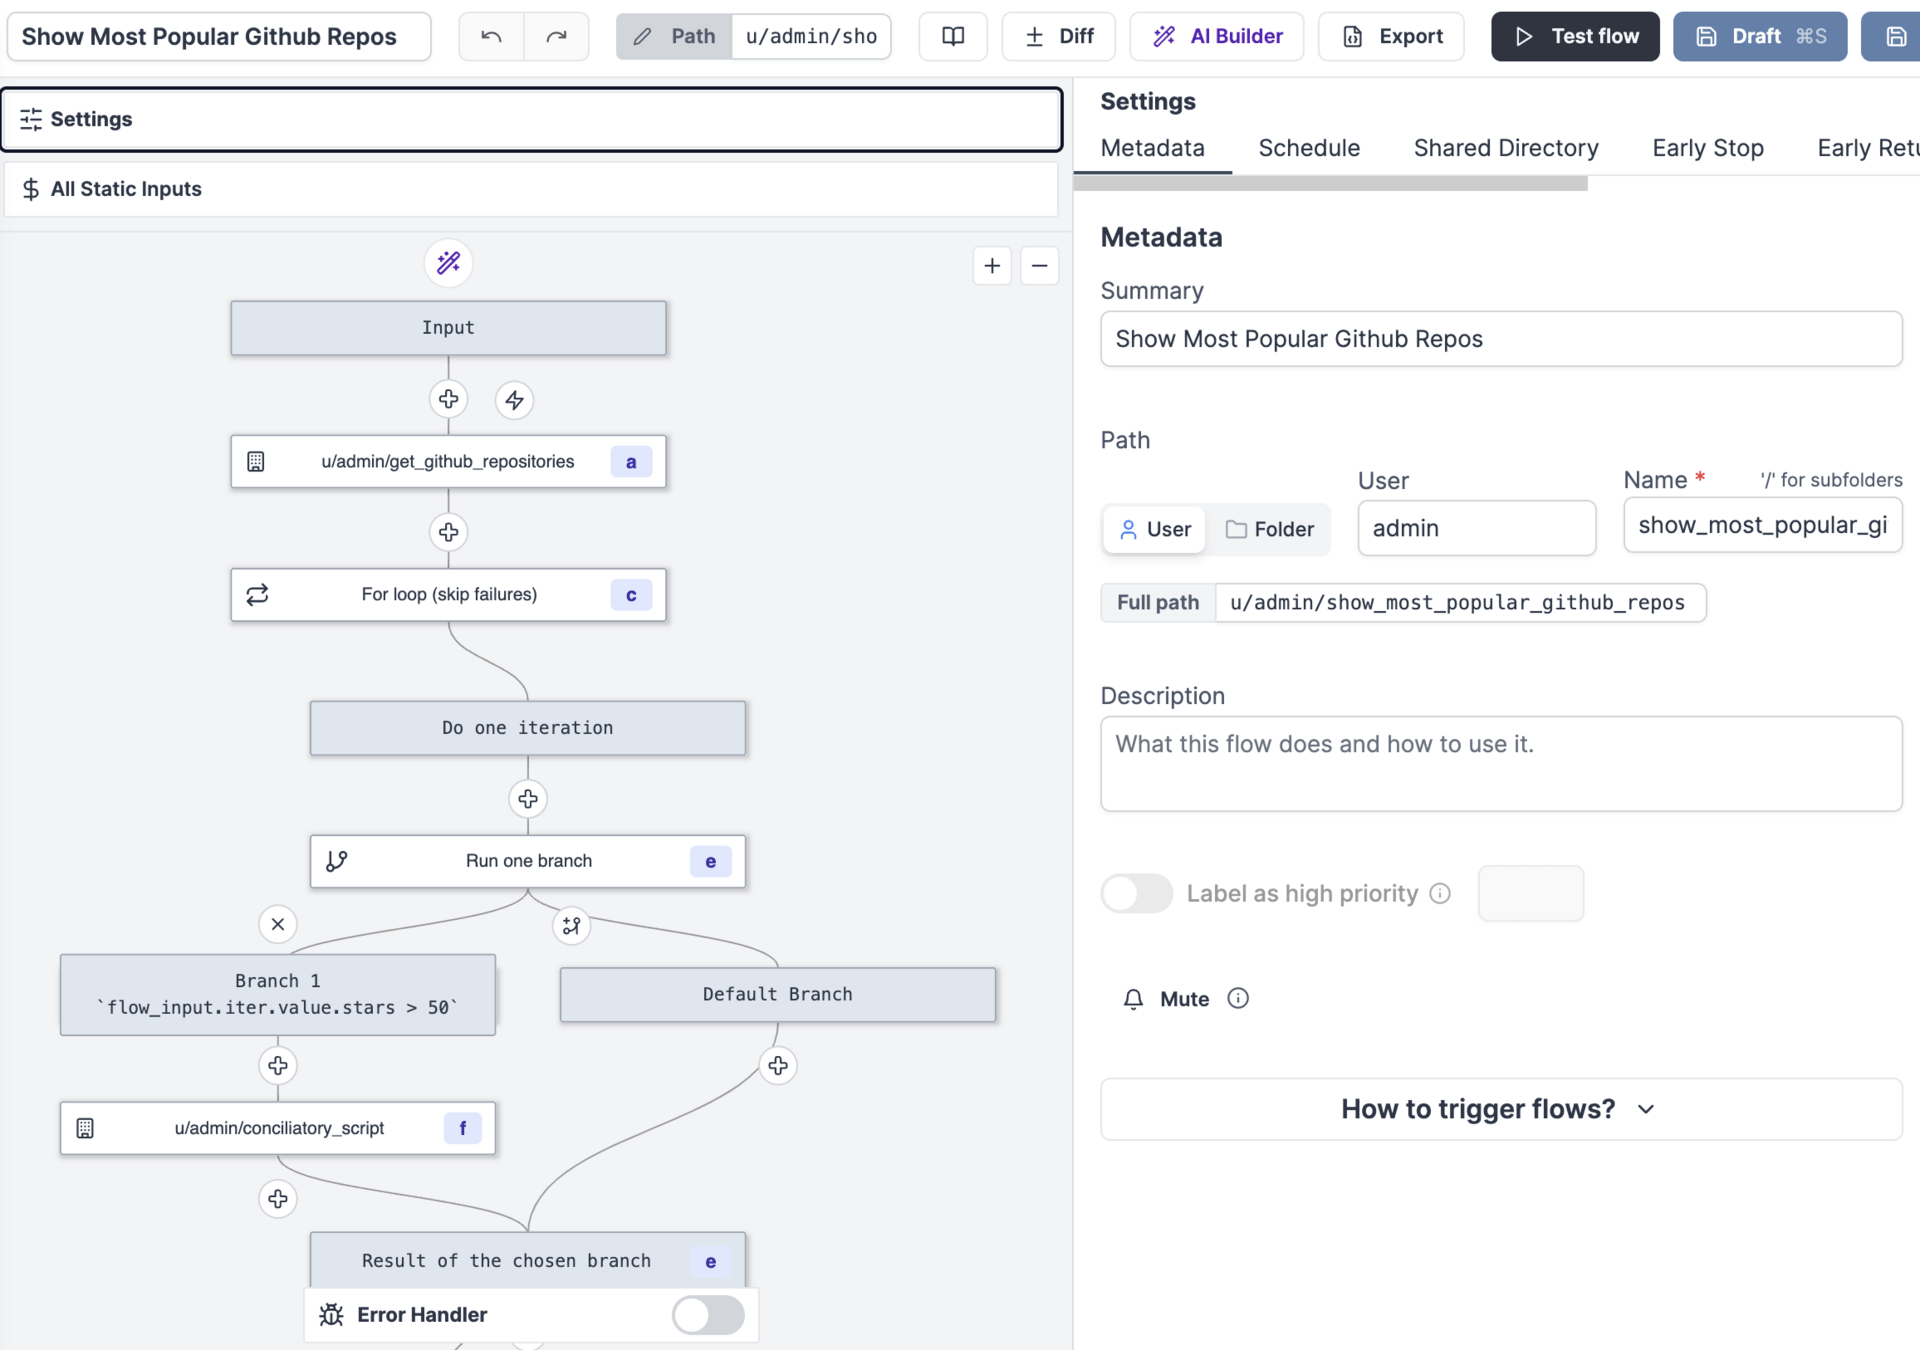The height and width of the screenshot is (1350, 1920).
Task: Click the add-branch icon under Run one branch
Action: tap(571, 926)
